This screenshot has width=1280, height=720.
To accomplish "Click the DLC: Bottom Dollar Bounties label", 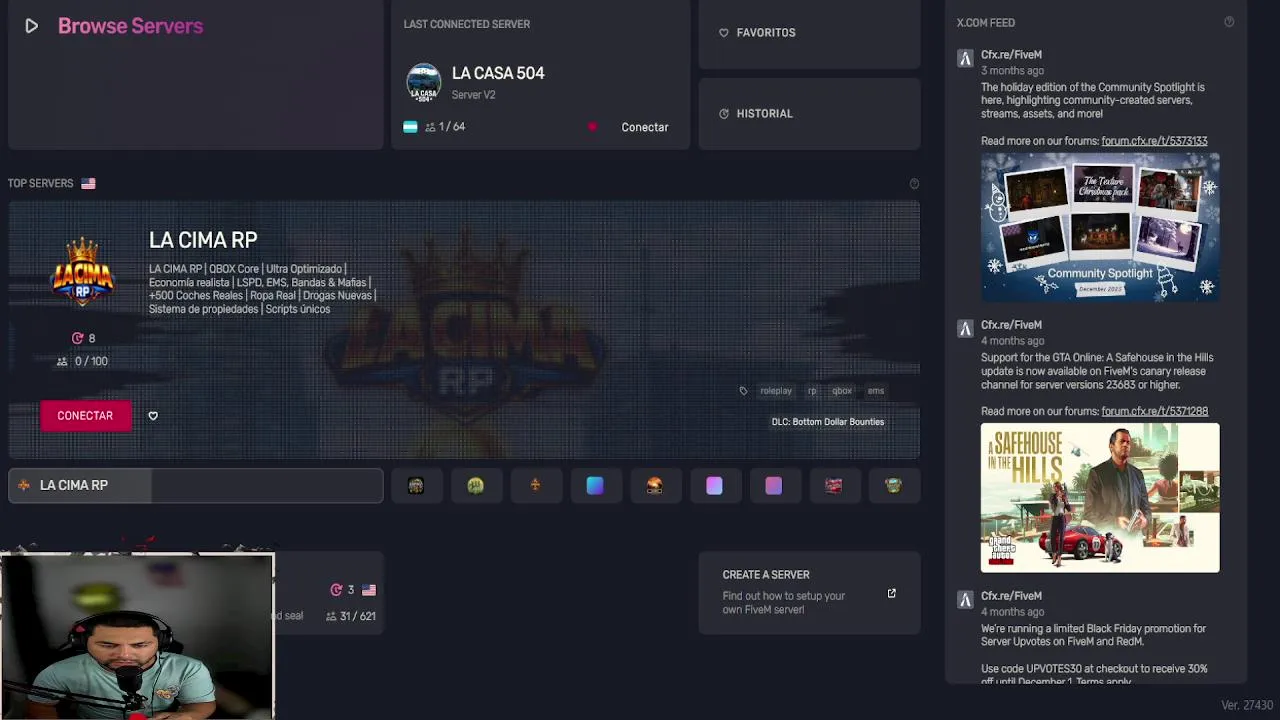I will click(x=828, y=422).
